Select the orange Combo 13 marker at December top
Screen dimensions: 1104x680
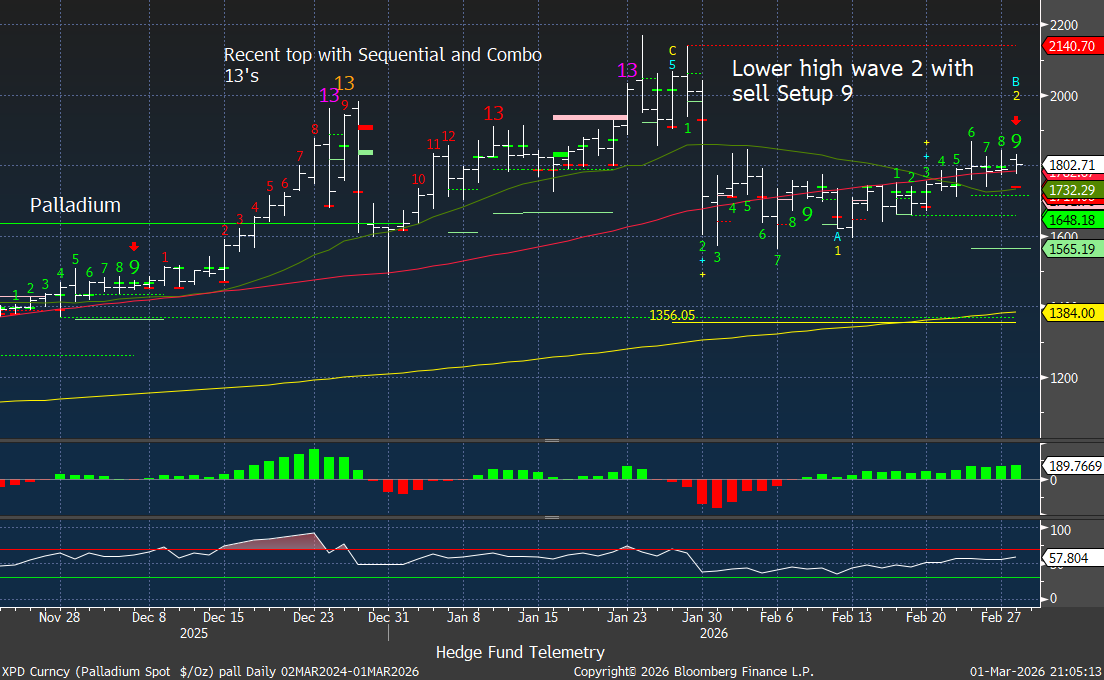click(x=344, y=84)
